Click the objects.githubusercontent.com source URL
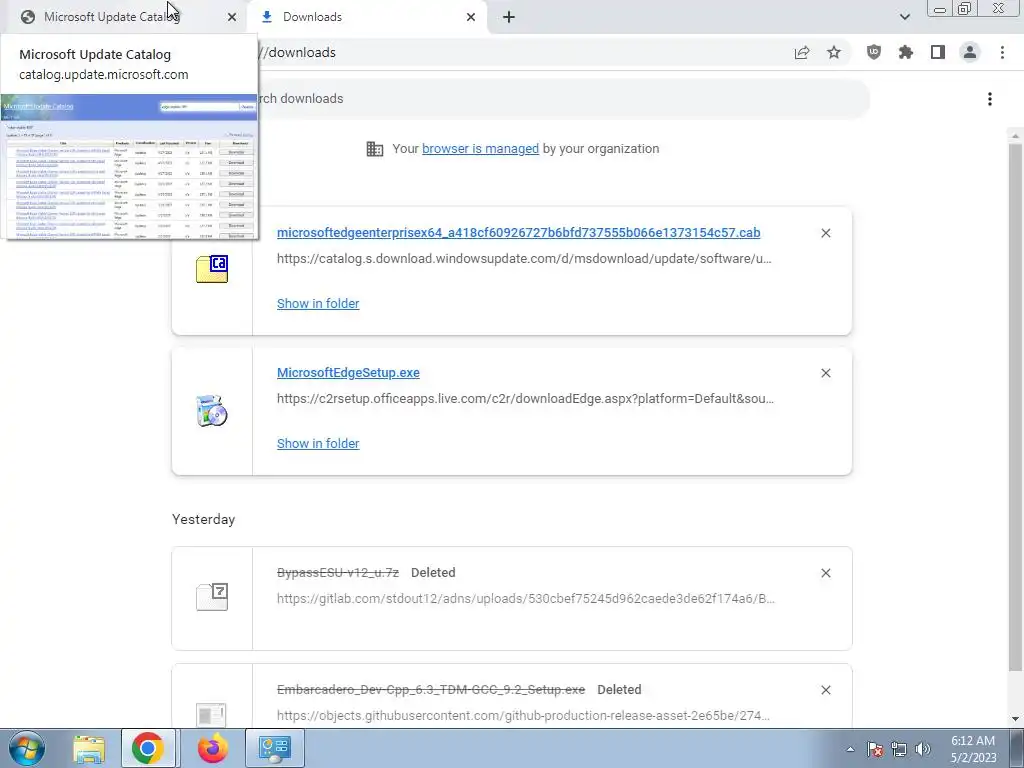The width and height of the screenshot is (1024, 768). pyautogui.click(x=523, y=715)
